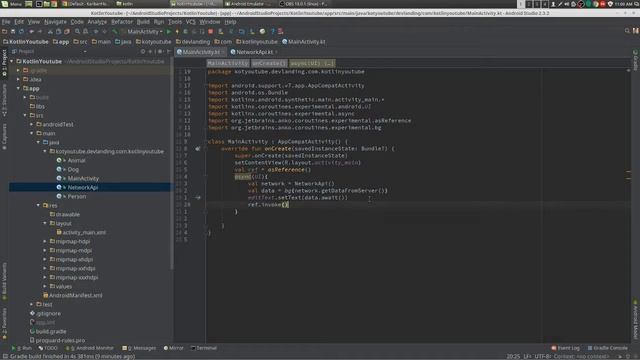Click Project panel settings gear icon
This screenshot has width=640, height=360.
coord(160,51)
